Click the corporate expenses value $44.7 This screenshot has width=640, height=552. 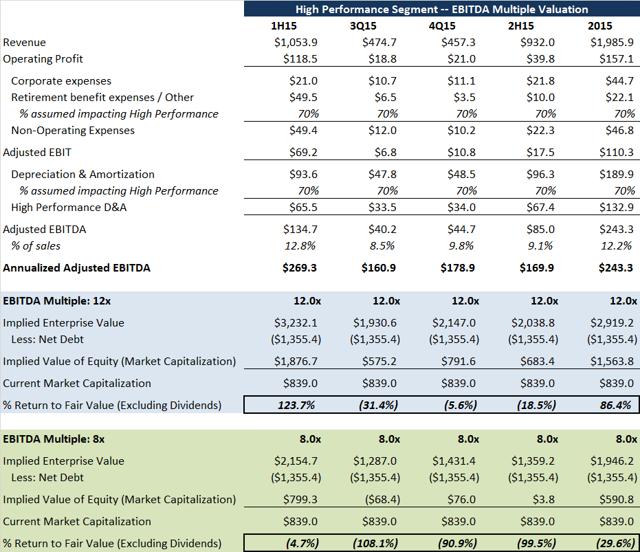tap(620, 81)
